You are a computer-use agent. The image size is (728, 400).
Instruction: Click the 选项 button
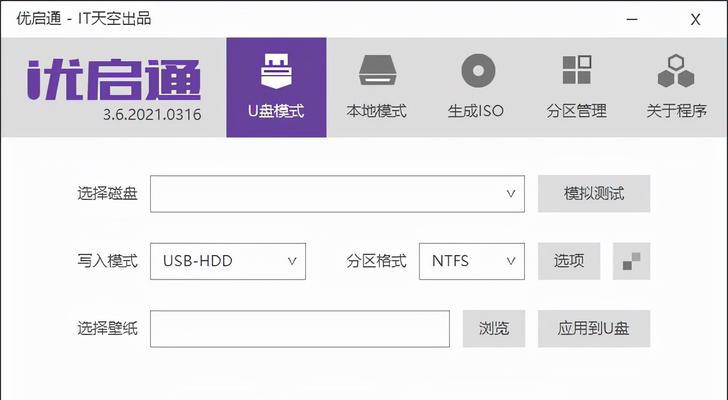click(569, 261)
